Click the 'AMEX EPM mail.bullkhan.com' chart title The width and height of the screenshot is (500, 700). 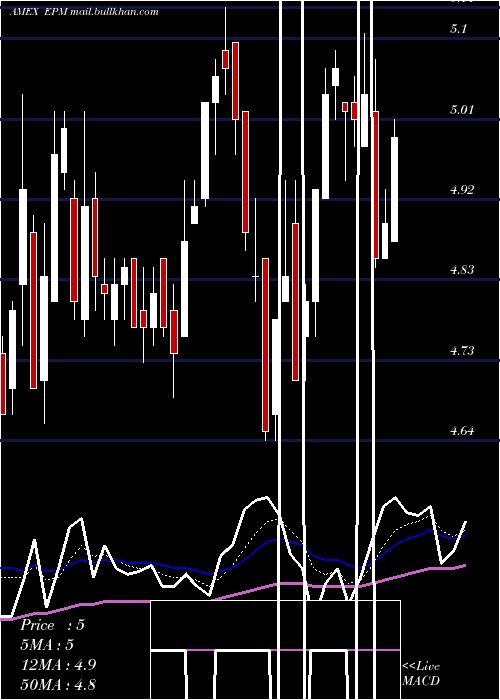84,12
